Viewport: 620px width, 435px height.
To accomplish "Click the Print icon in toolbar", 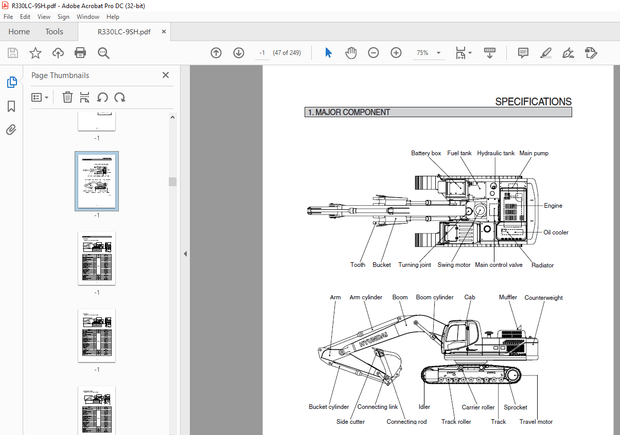I will (x=80, y=53).
